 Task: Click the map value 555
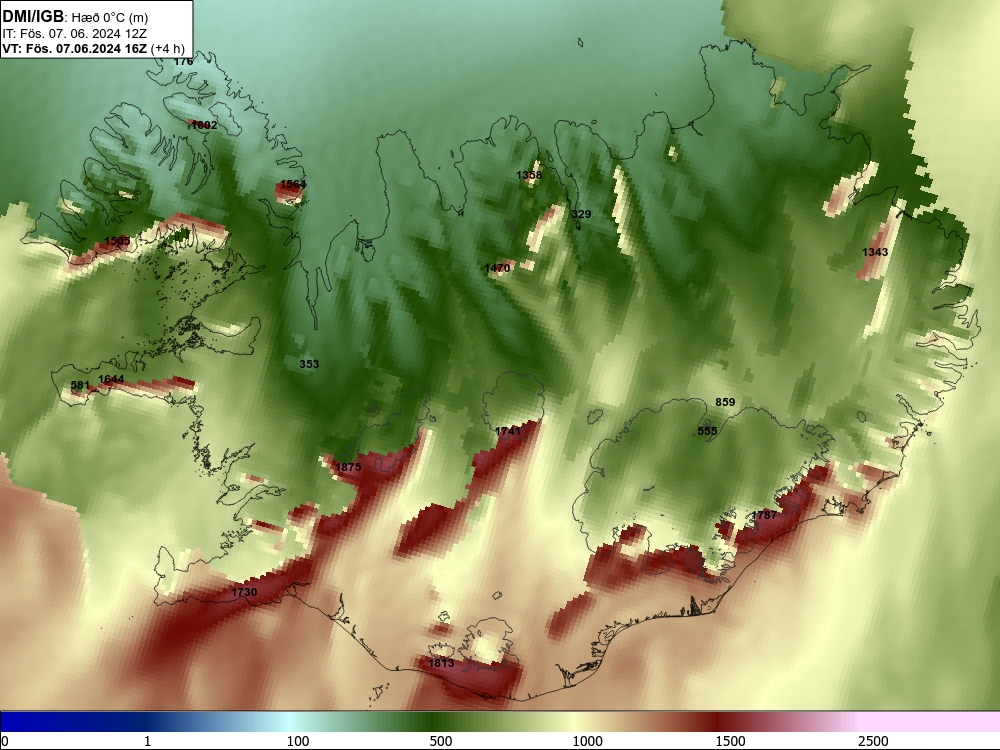pos(707,430)
